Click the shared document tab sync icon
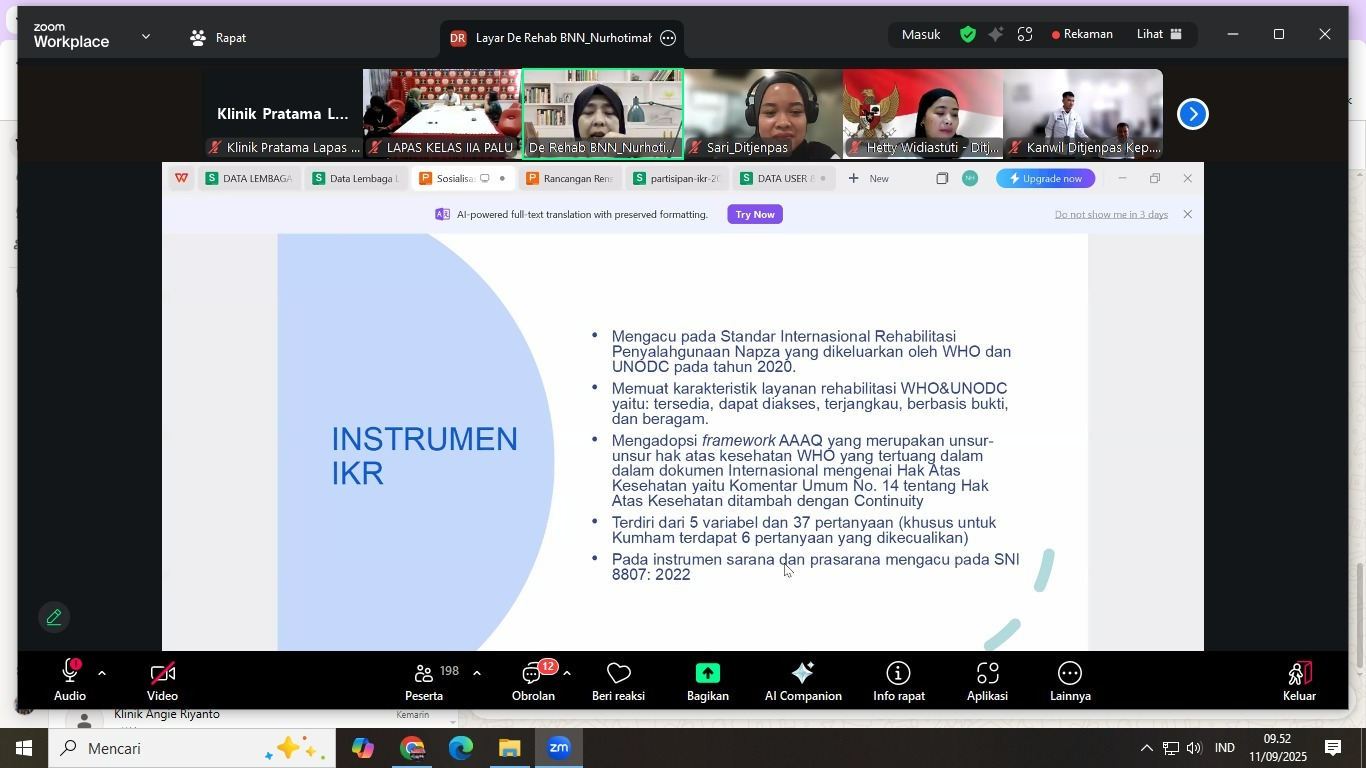 point(485,179)
